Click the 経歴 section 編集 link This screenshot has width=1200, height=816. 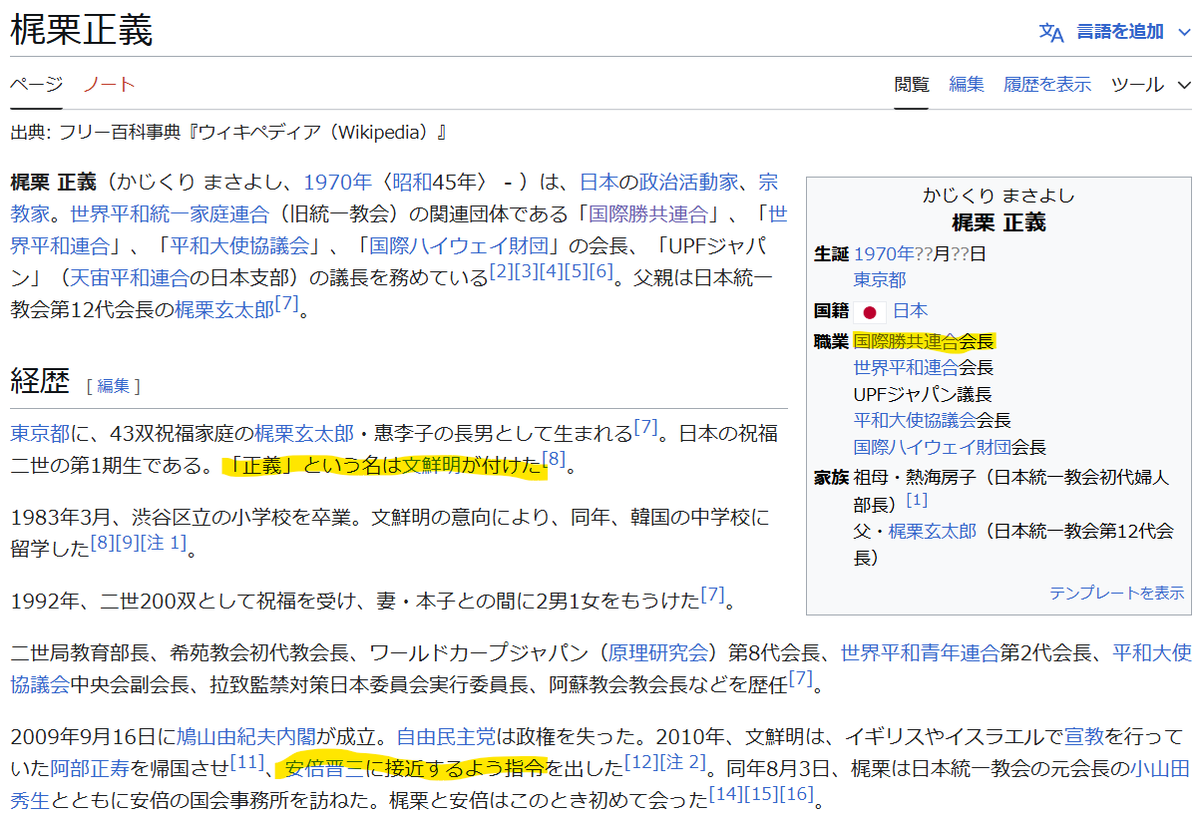pyautogui.click(x=113, y=385)
